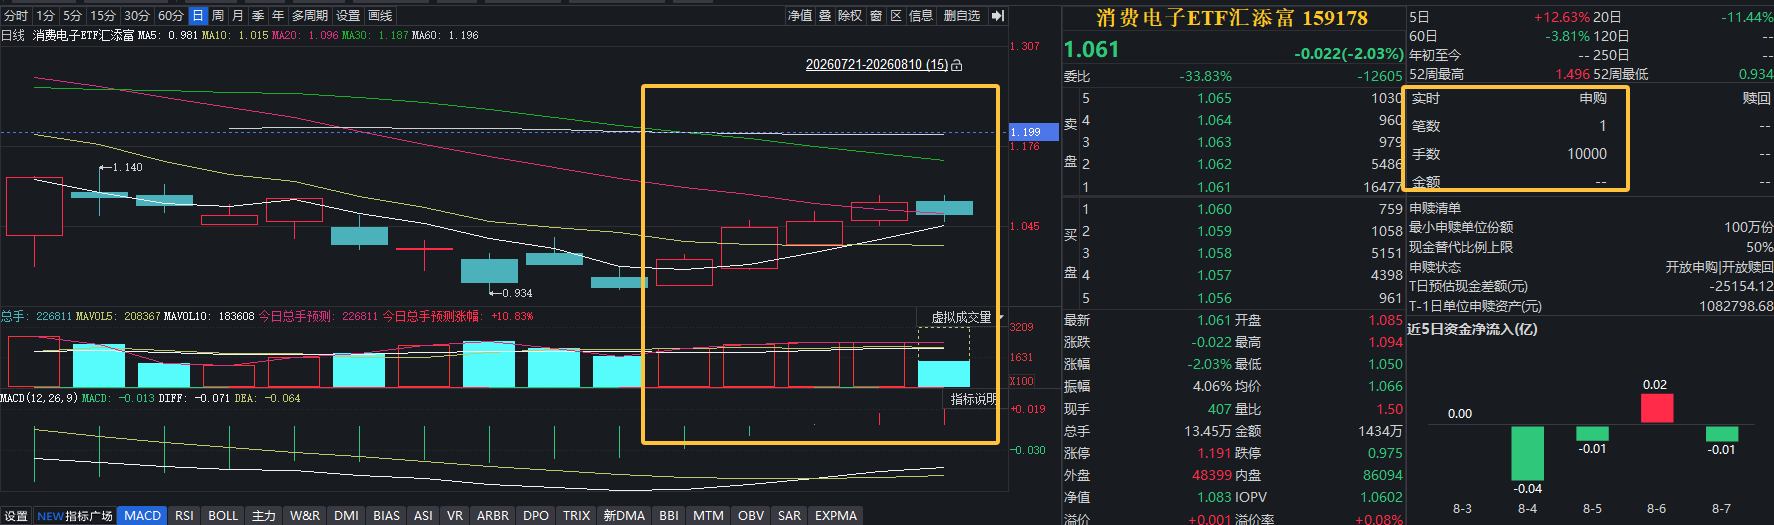Click the 消费电子ETF汇添富 159178 title
The width and height of the screenshot is (1774, 525).
click(1232, 18)
